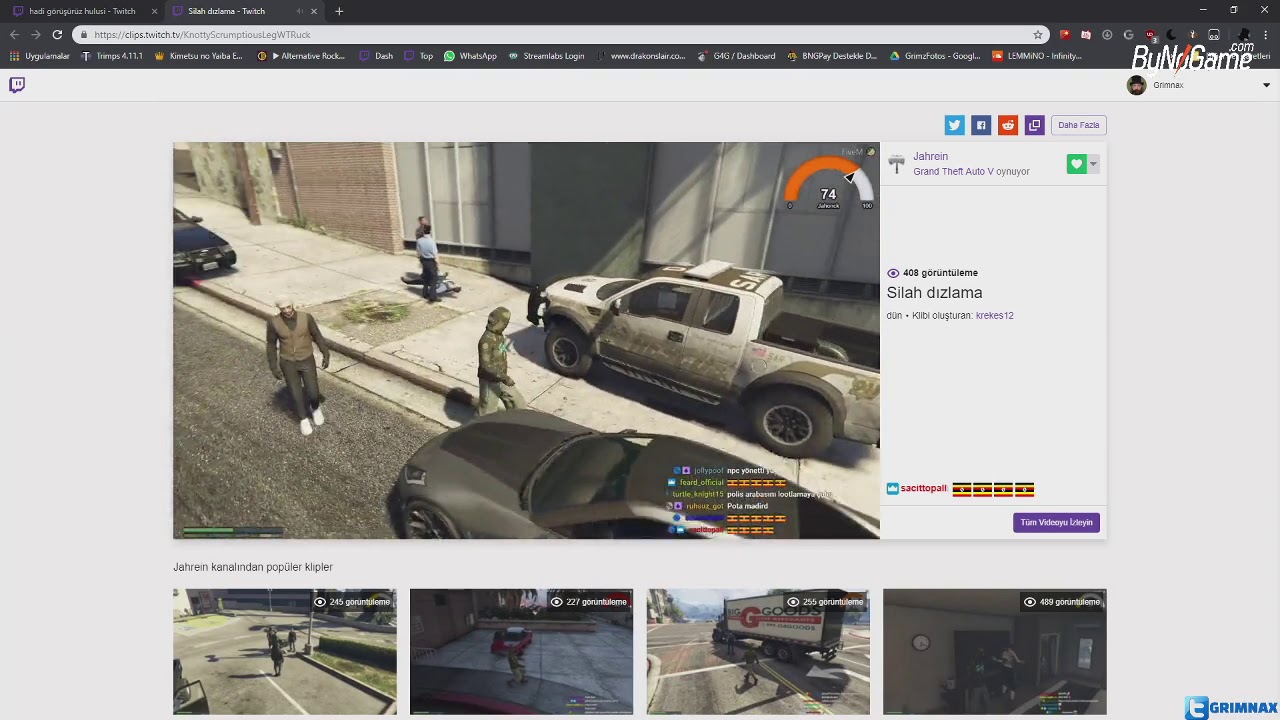Open Trimps 4.11.1 bookmark

pyautogui.click(x=112, y=56)
